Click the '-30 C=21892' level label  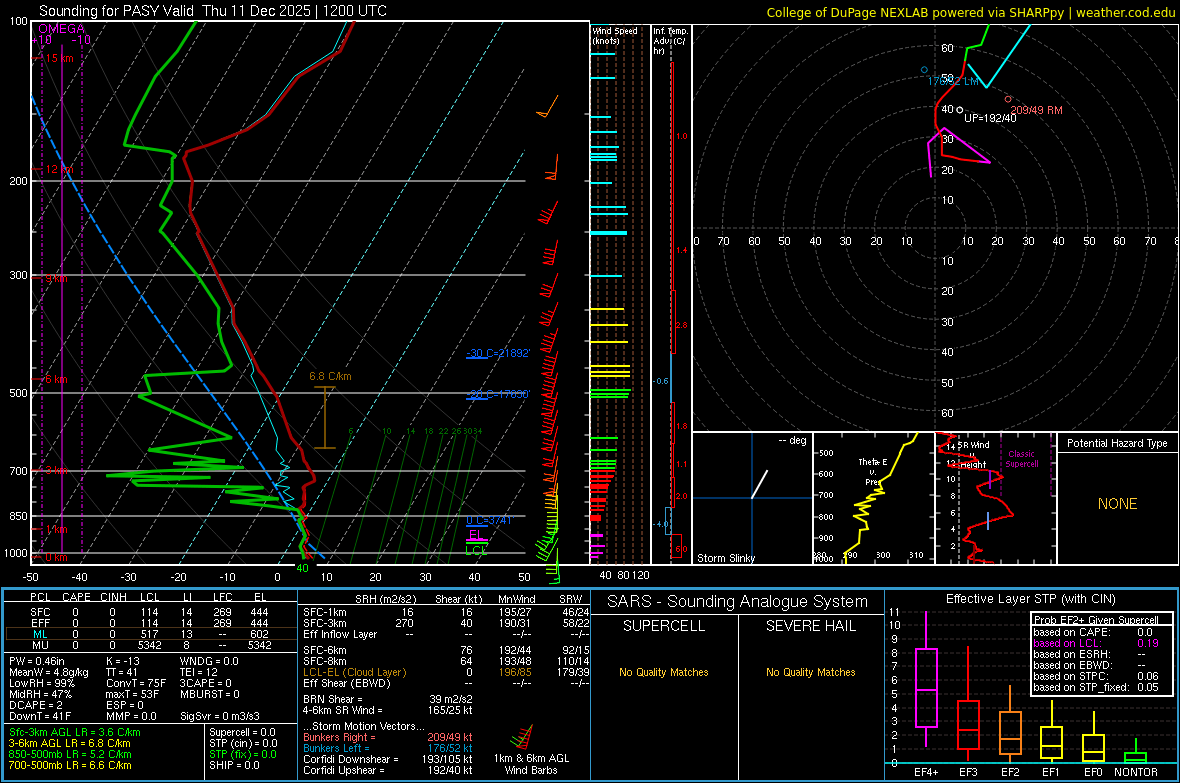(498, 353)
